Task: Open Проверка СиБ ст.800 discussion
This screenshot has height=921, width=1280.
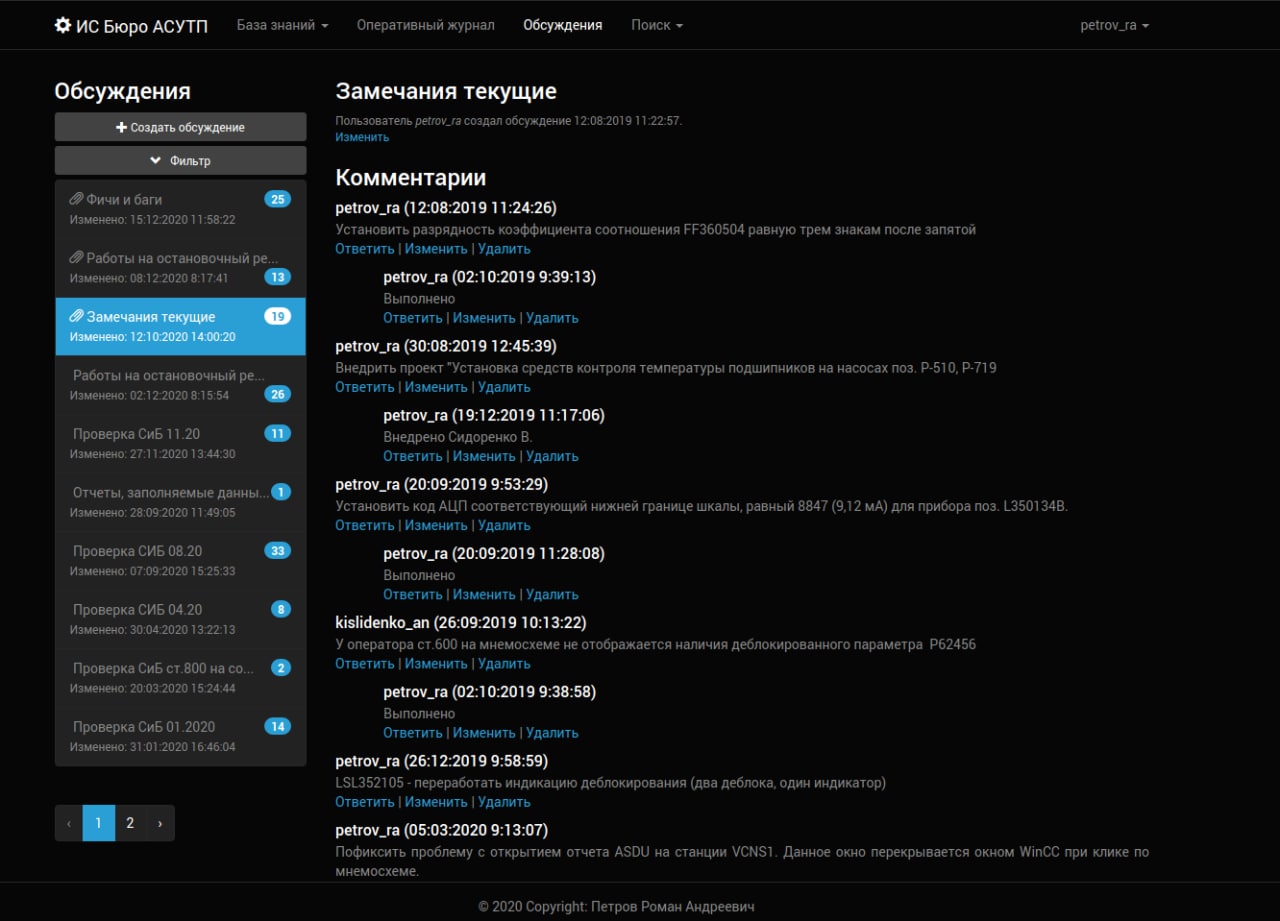Action: [181, 678]
